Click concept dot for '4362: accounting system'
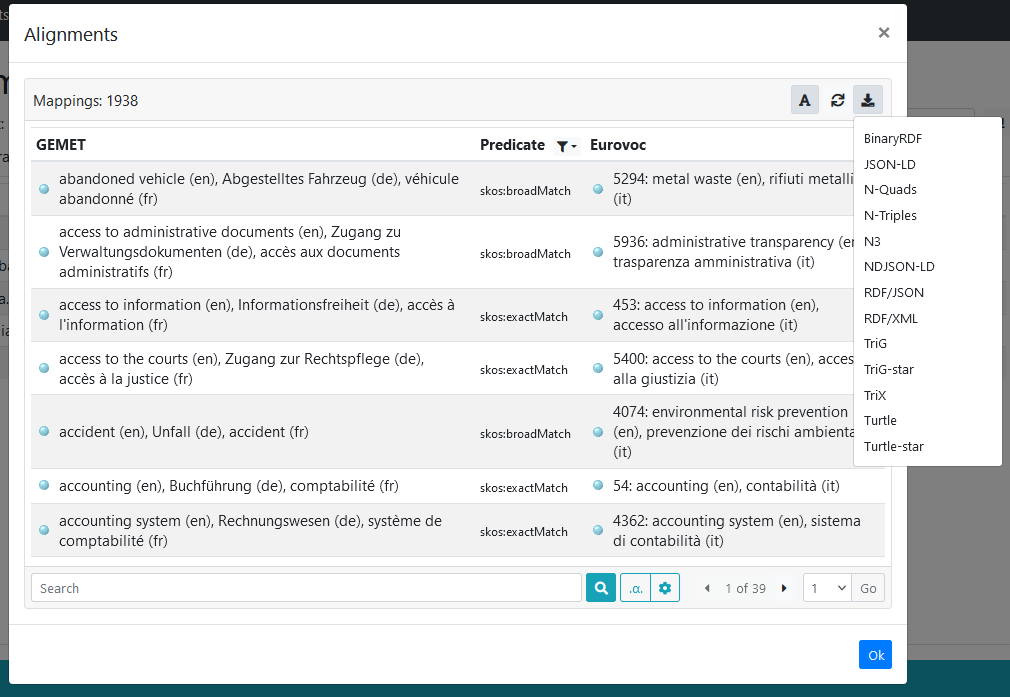Viewport: 1010px width, 697px height. pos(598,530)
